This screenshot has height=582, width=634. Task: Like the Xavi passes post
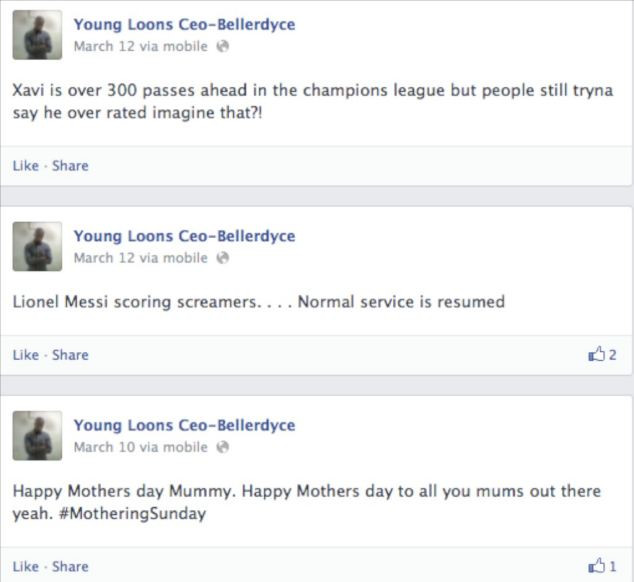point(25,166)
